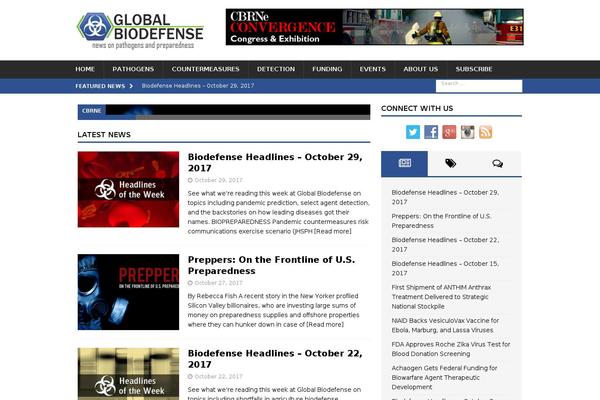Open sidebar link Achaogen Gets Federal Funding

(444, 377)
